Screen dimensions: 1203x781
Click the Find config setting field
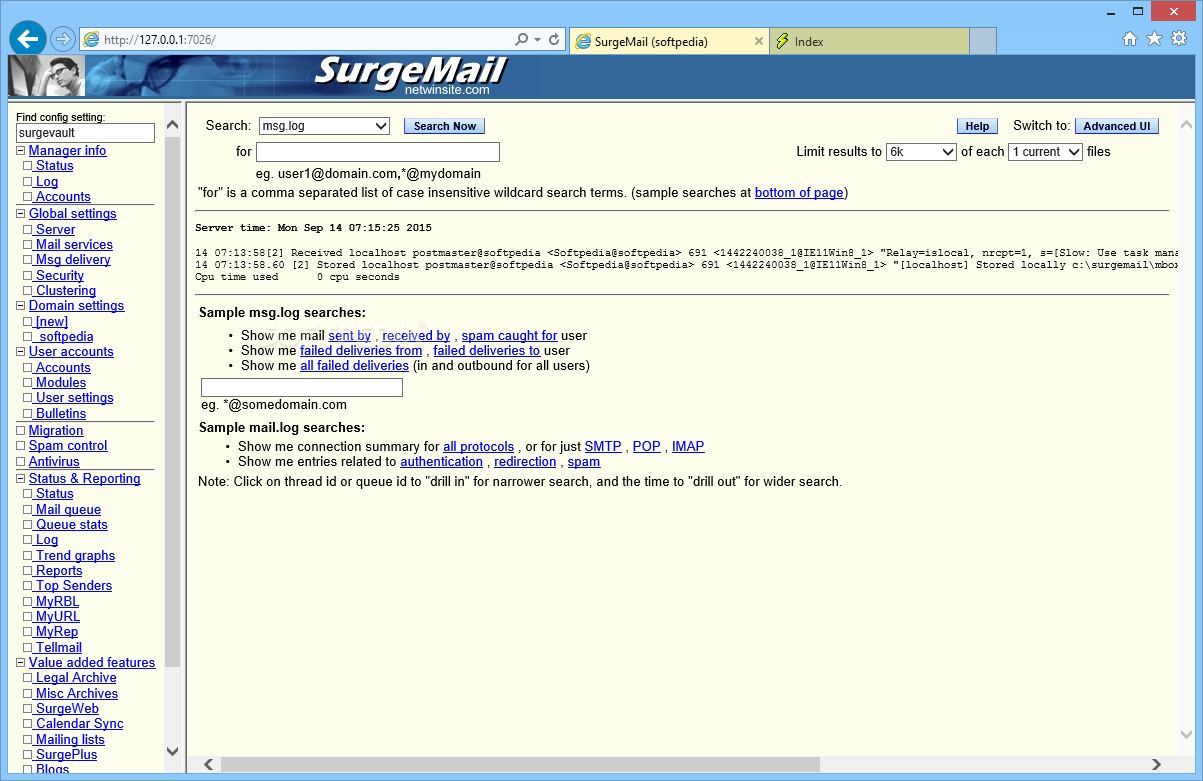tap(85, 133)
